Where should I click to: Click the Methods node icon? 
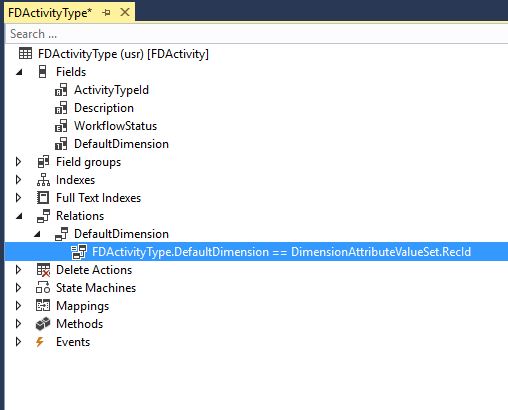[43, 324]
